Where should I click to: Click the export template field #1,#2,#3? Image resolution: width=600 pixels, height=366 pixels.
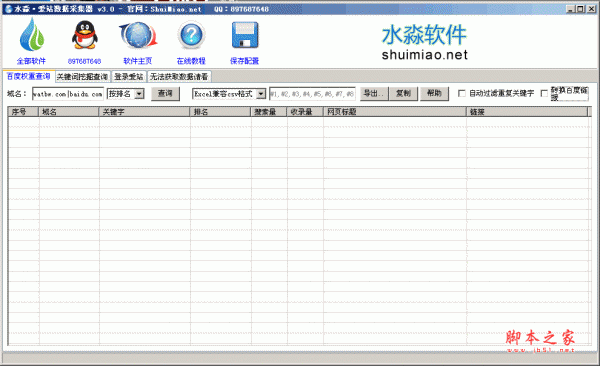click(312, 94)
